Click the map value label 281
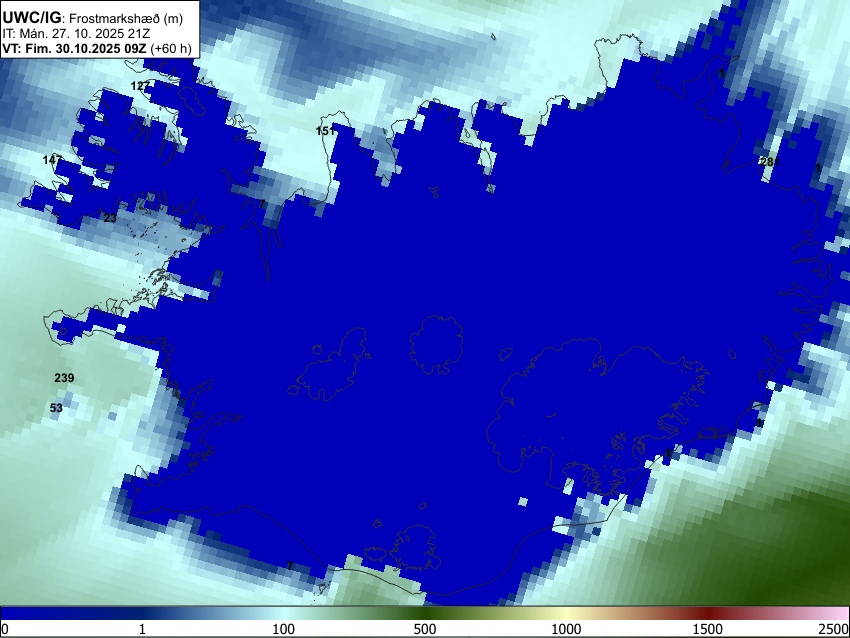 click(770, 162)
